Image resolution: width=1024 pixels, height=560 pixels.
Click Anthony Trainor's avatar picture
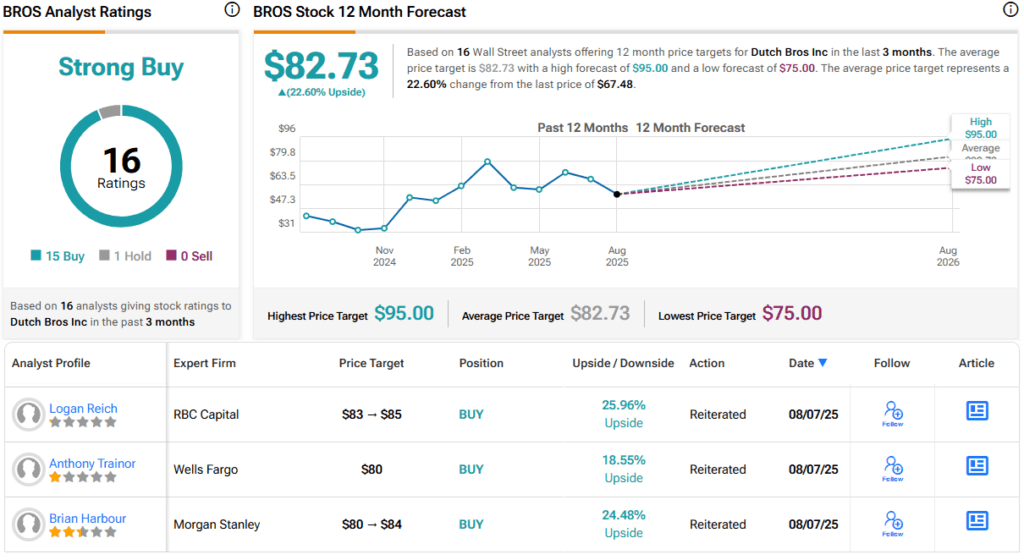point(29,469)
